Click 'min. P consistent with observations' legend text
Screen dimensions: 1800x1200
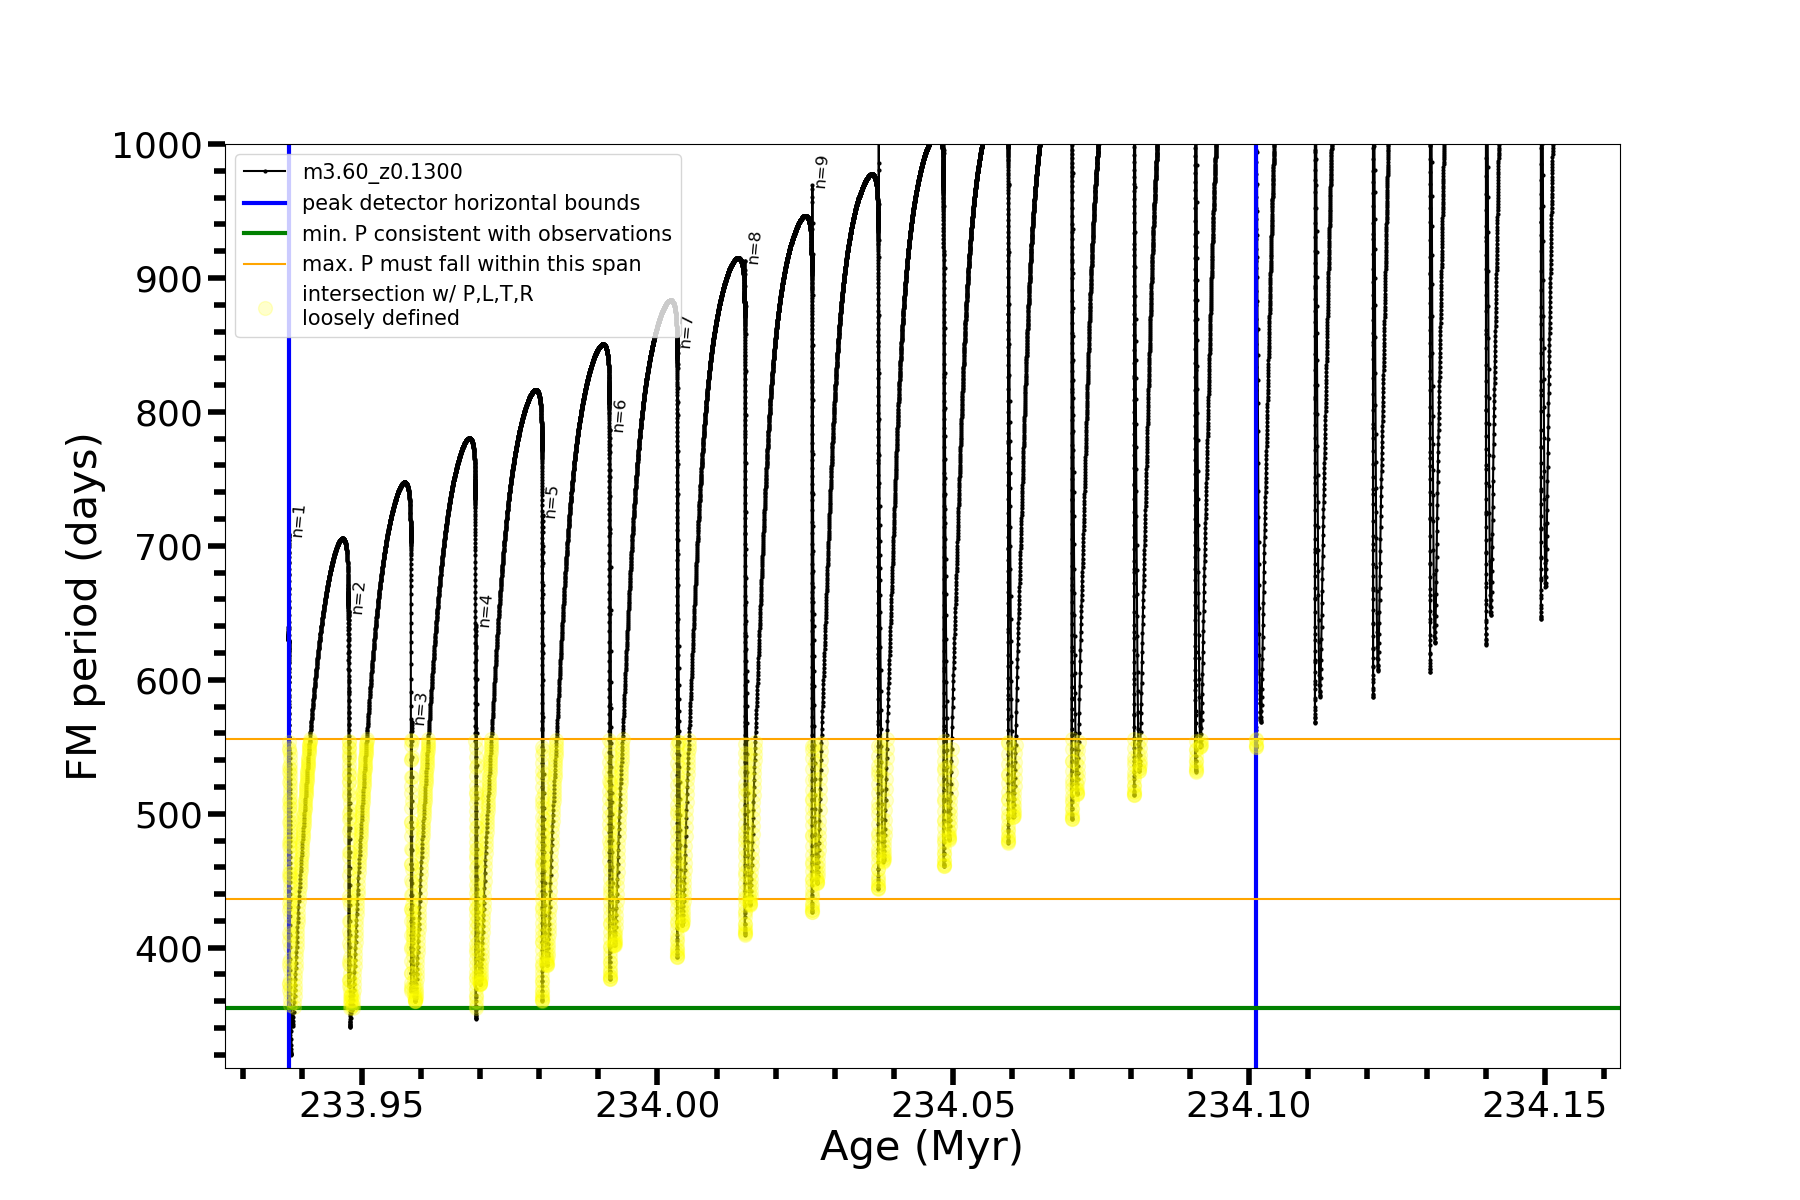486,234
